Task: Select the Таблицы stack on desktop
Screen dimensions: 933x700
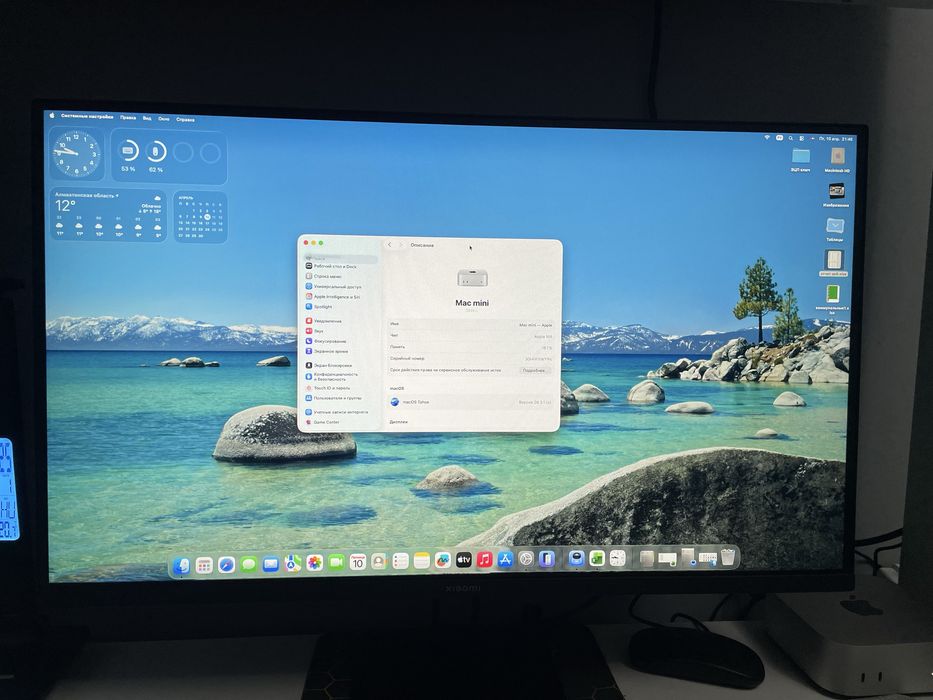Action: click(835, 229)
